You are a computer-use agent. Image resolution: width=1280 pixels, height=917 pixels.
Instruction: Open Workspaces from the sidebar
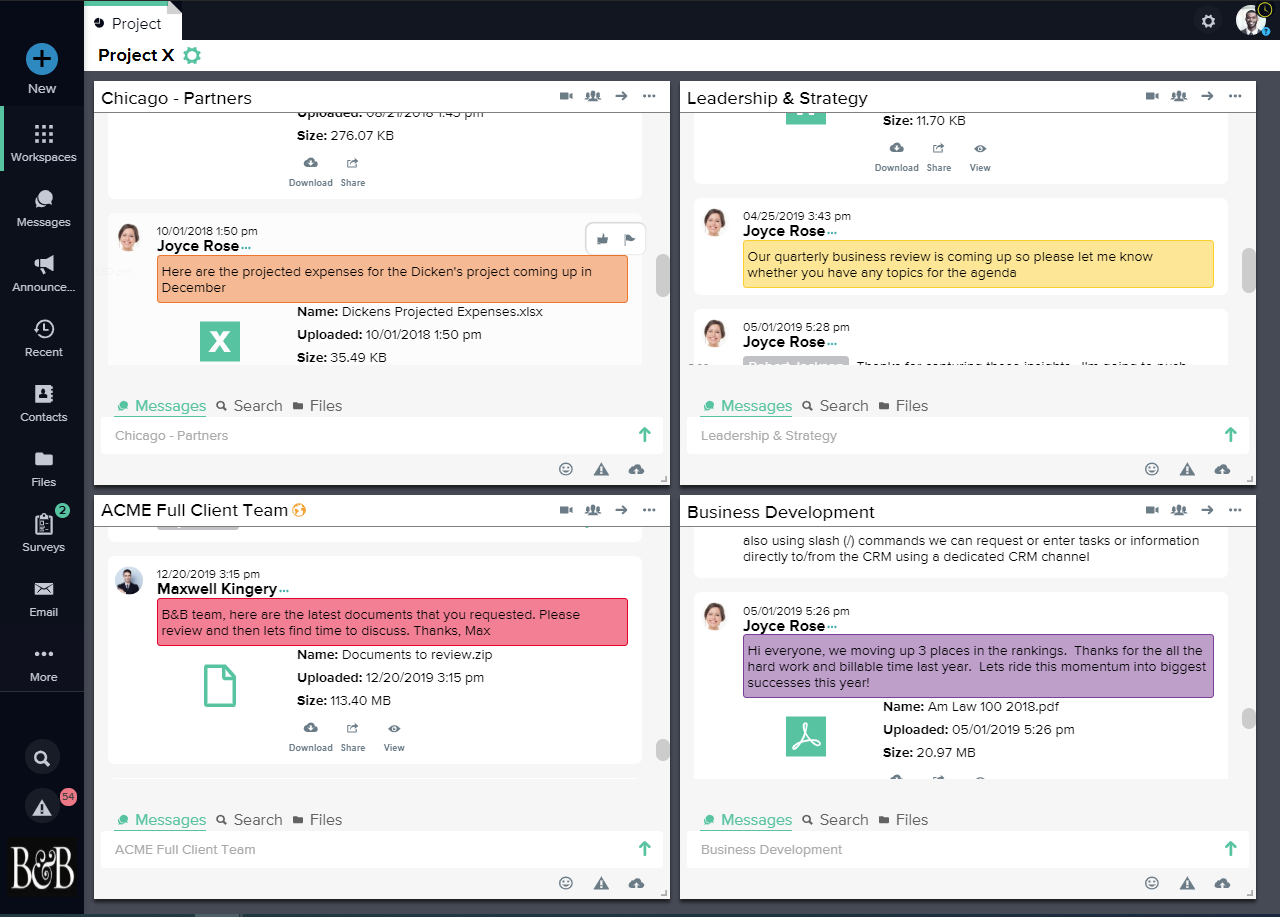(43, 143)
